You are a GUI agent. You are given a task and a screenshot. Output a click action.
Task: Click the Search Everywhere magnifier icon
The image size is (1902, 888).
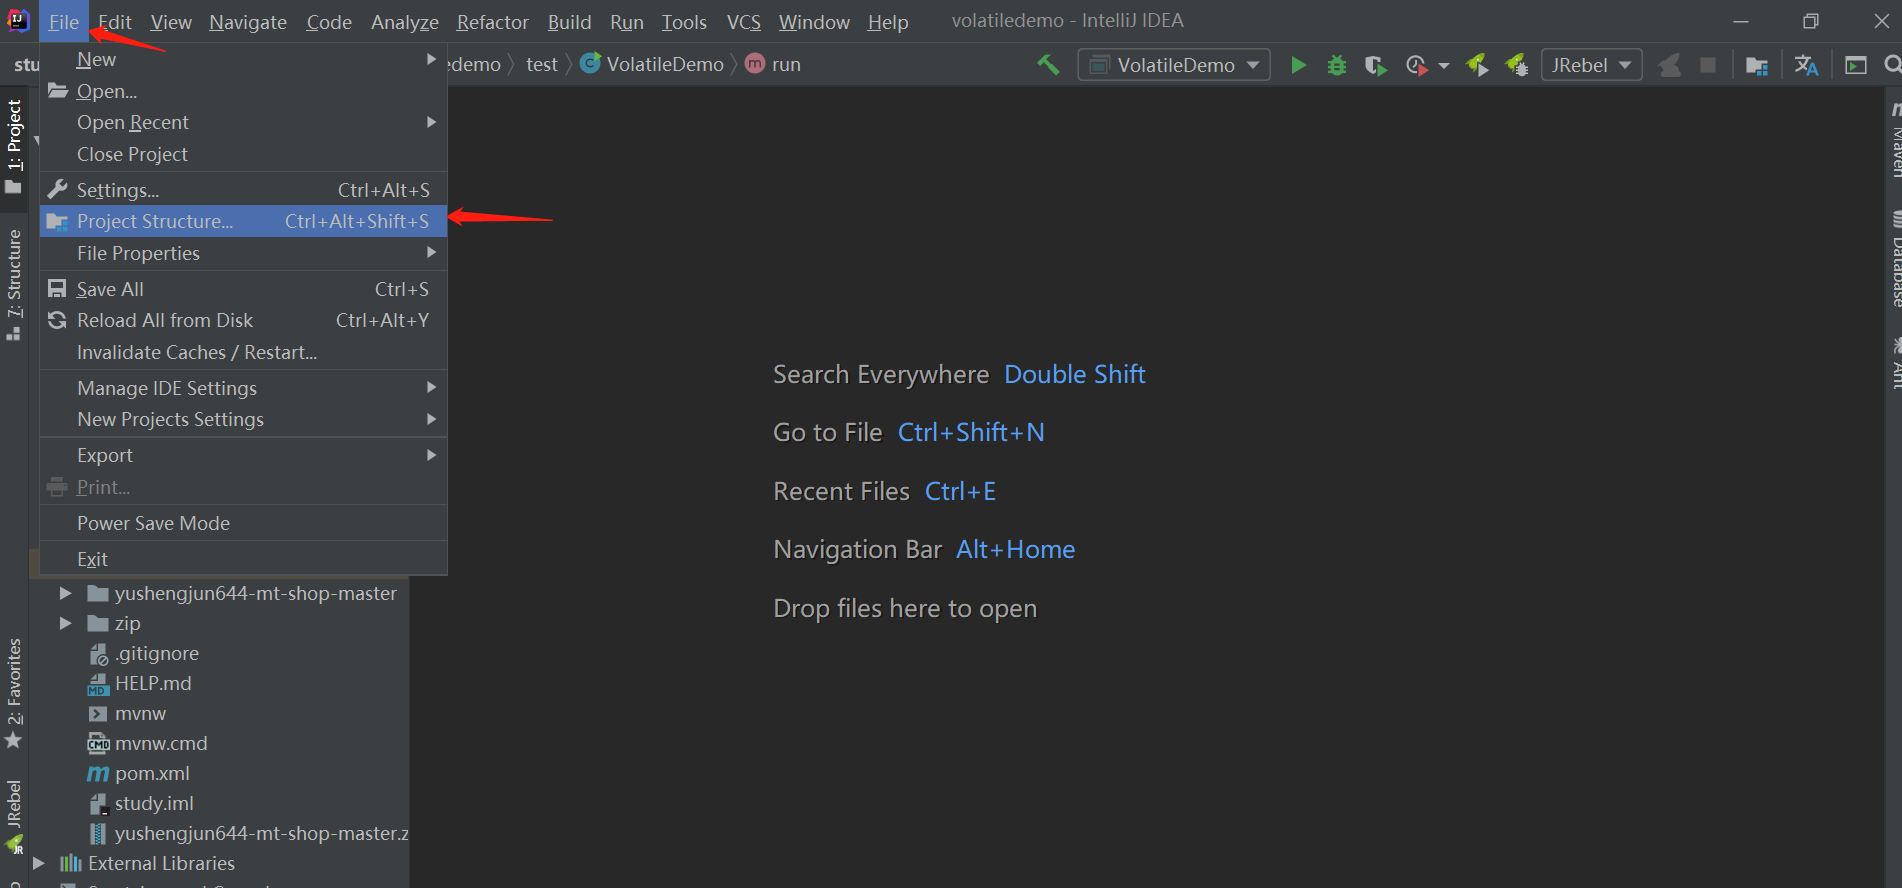[1892, 65]
